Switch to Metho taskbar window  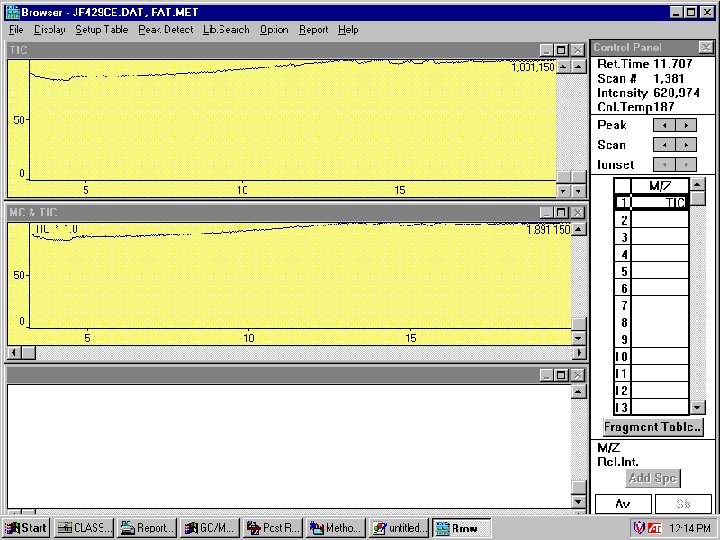point(335,528)
